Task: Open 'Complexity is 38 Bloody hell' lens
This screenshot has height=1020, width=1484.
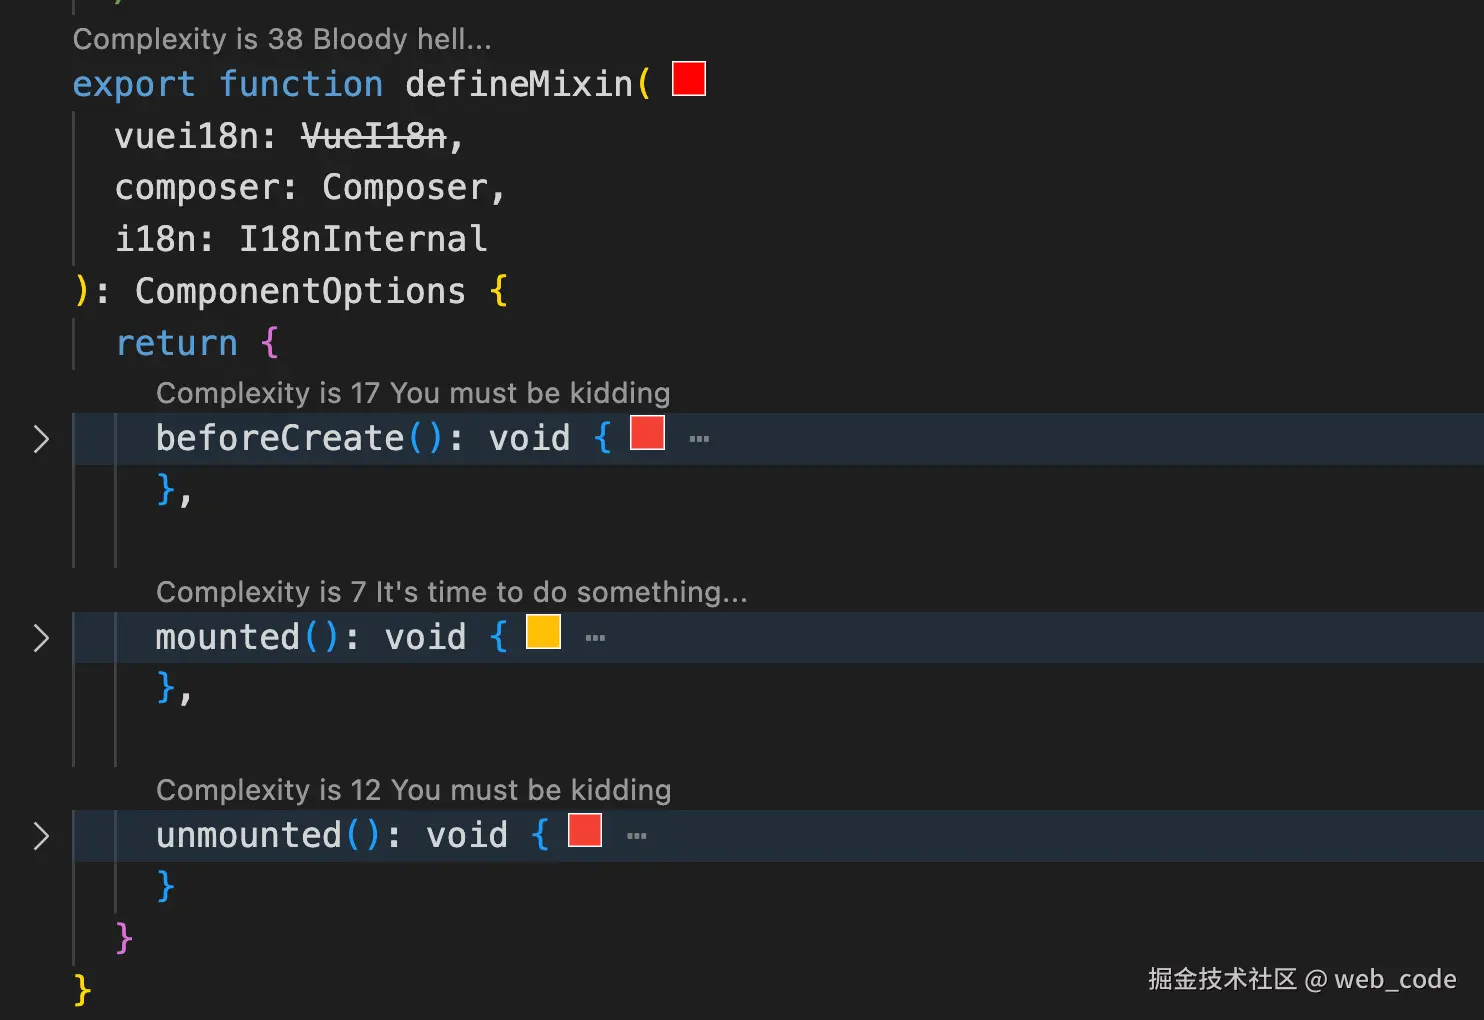Action: [x=282, y=39]
